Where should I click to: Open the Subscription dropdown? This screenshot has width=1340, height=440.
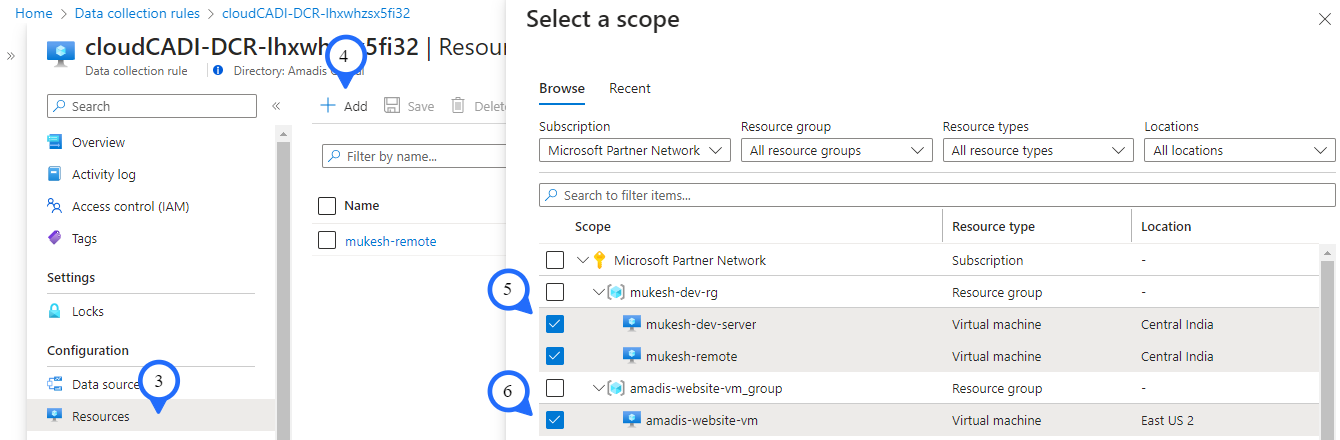click(x=634, y=150)
